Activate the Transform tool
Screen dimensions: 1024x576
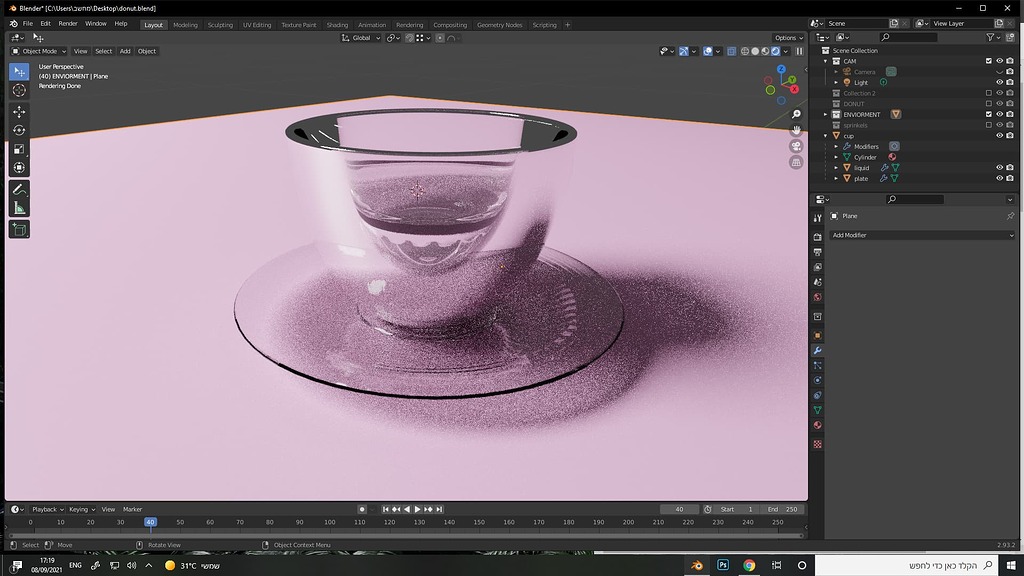click(19, 168)
